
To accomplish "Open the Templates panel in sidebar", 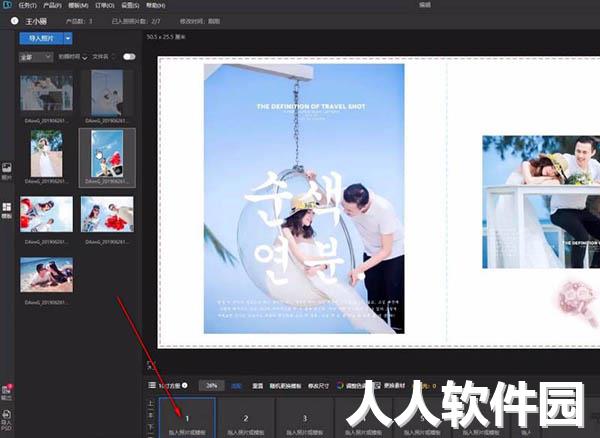I will point(7,210).
